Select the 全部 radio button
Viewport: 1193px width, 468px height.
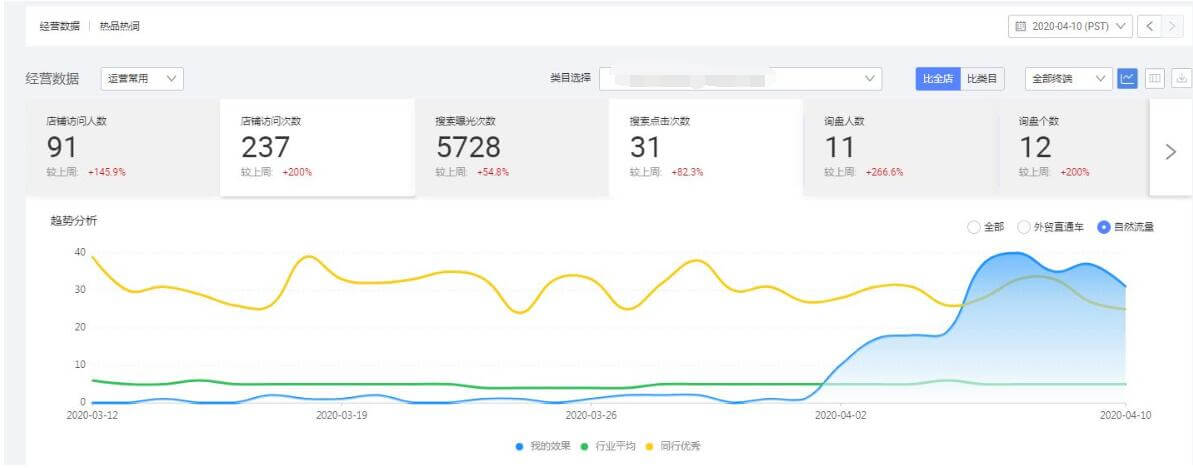tap(974, 227)
